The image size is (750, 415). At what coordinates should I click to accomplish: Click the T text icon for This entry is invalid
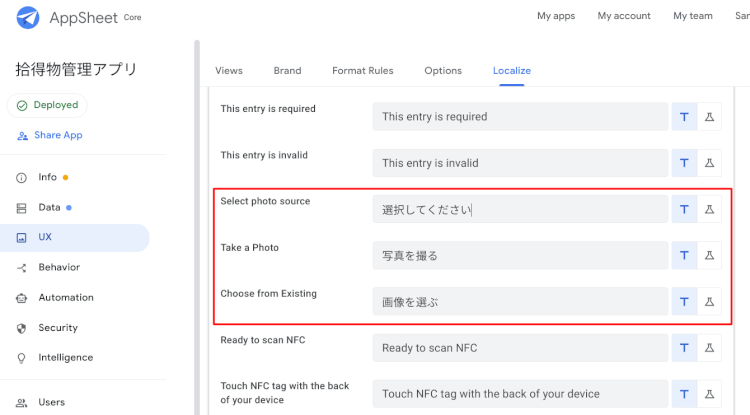click(684, 163)
